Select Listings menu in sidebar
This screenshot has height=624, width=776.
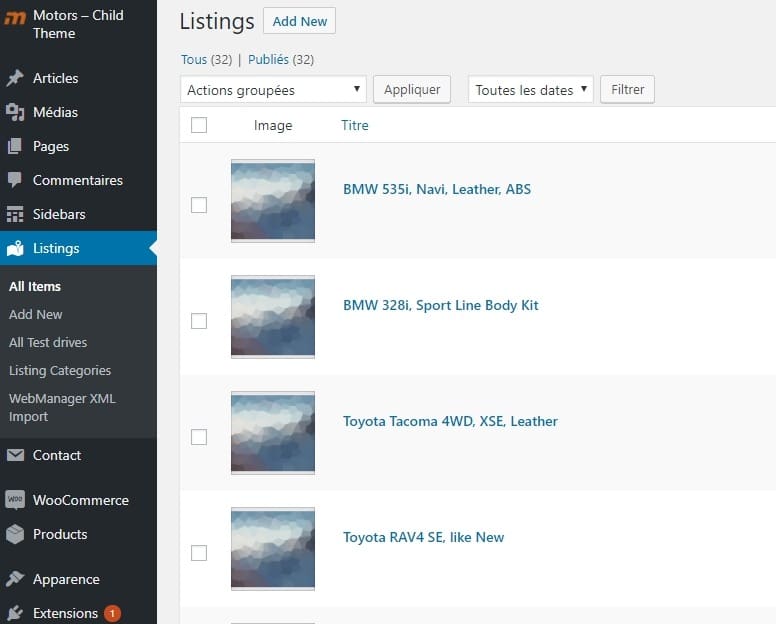click(x=78, y=248)
